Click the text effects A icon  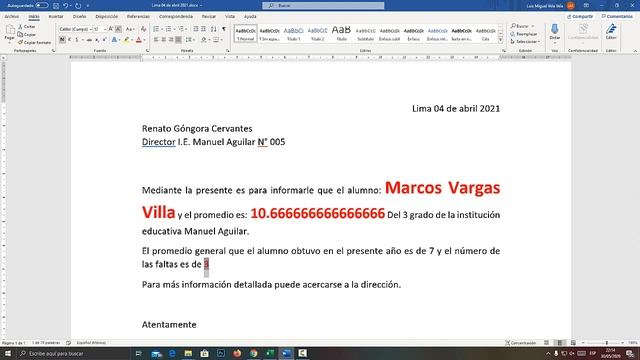[114, 40]
